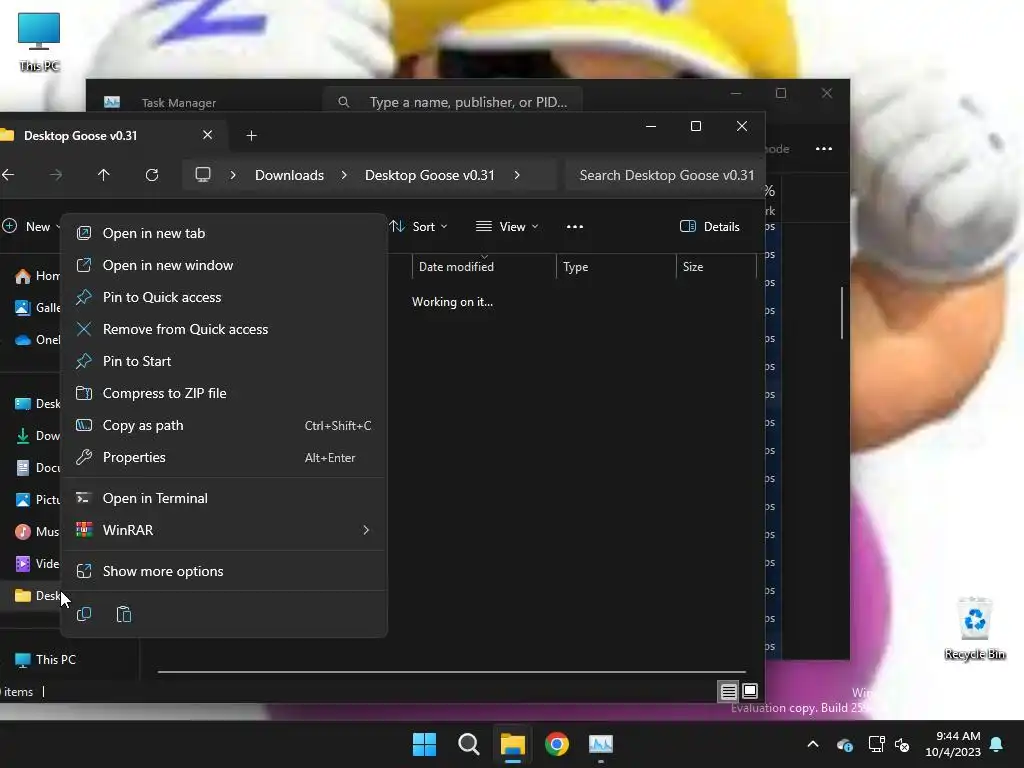
Task: Open Properties from context menu
Action: tap(224, 457)
